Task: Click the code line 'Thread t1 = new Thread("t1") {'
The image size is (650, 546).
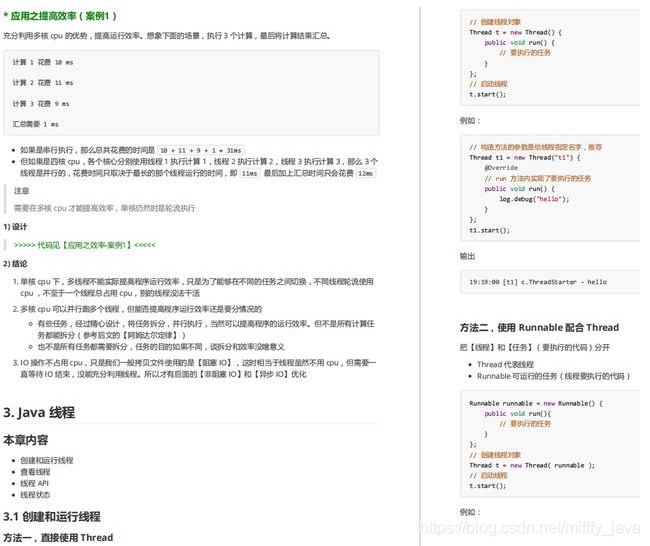Action: 524,158
